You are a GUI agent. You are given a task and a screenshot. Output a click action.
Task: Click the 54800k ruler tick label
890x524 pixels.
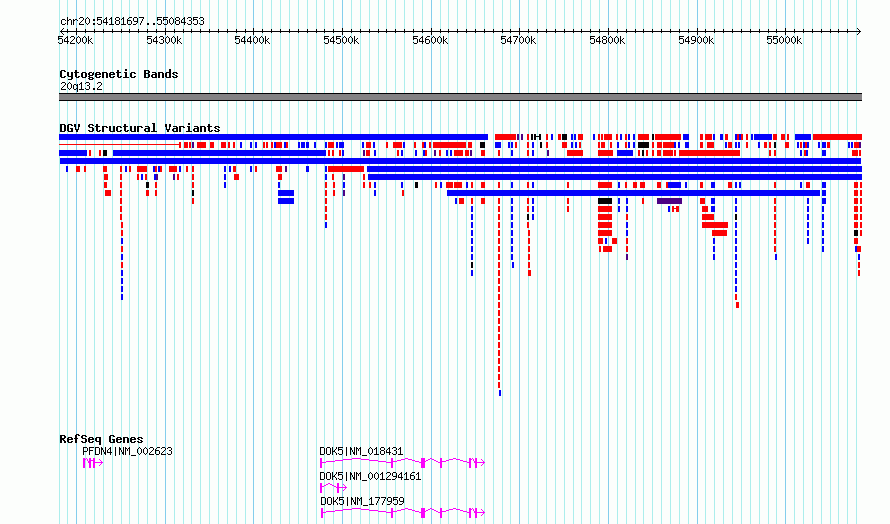(x=607, y=40)
